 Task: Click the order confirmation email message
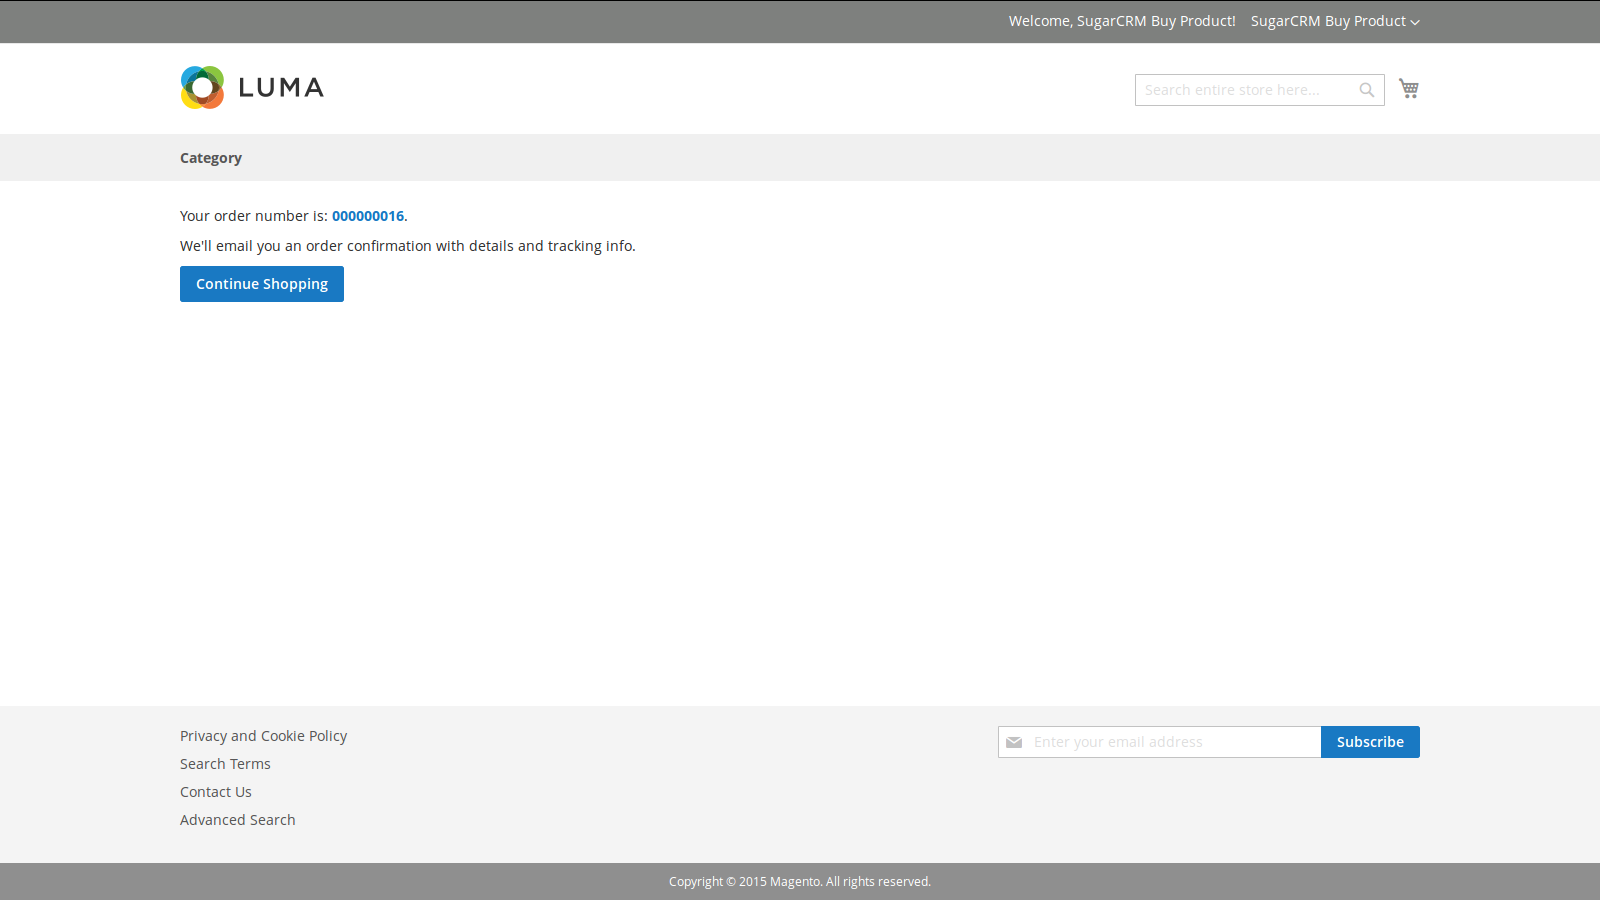[408, 246]
